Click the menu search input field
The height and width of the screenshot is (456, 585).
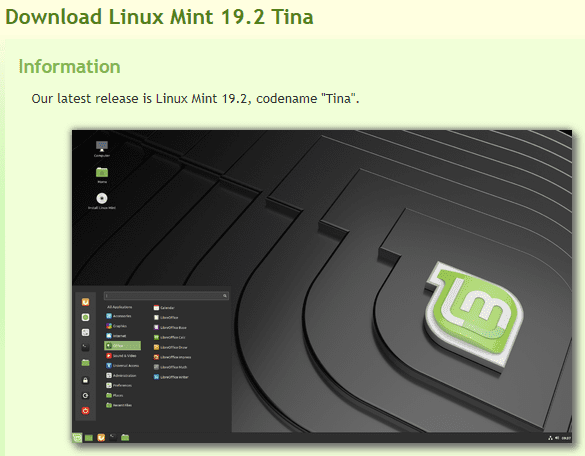click(x=166, y=296)
